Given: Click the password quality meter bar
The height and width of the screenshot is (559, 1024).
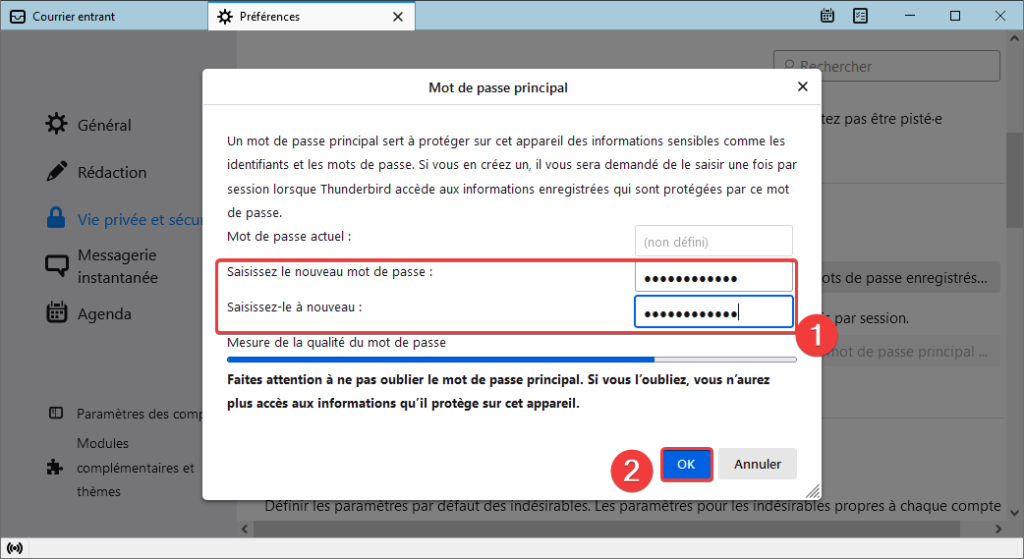Looking at the screenshot, I should (x=511, y=359).
